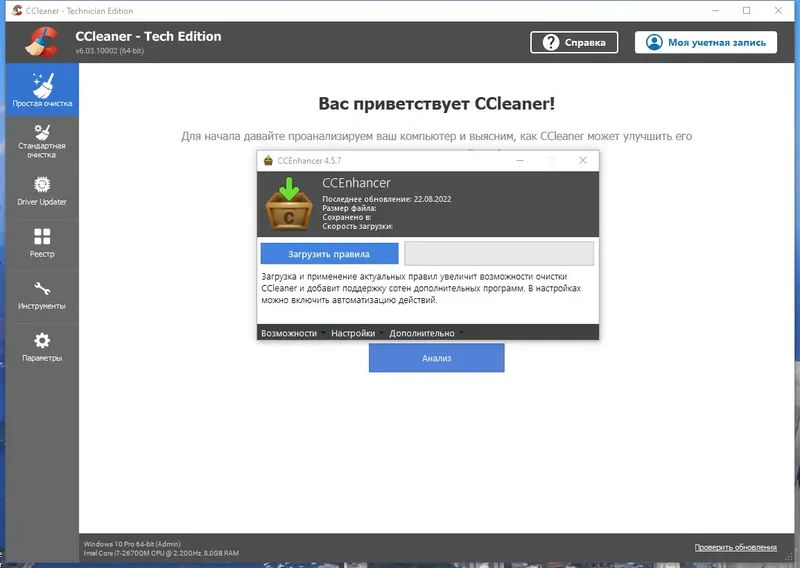This screenshot has width=800, height=568.
Task: Click Intel Core i7-2670QM CPU status text
Action: 161,553
